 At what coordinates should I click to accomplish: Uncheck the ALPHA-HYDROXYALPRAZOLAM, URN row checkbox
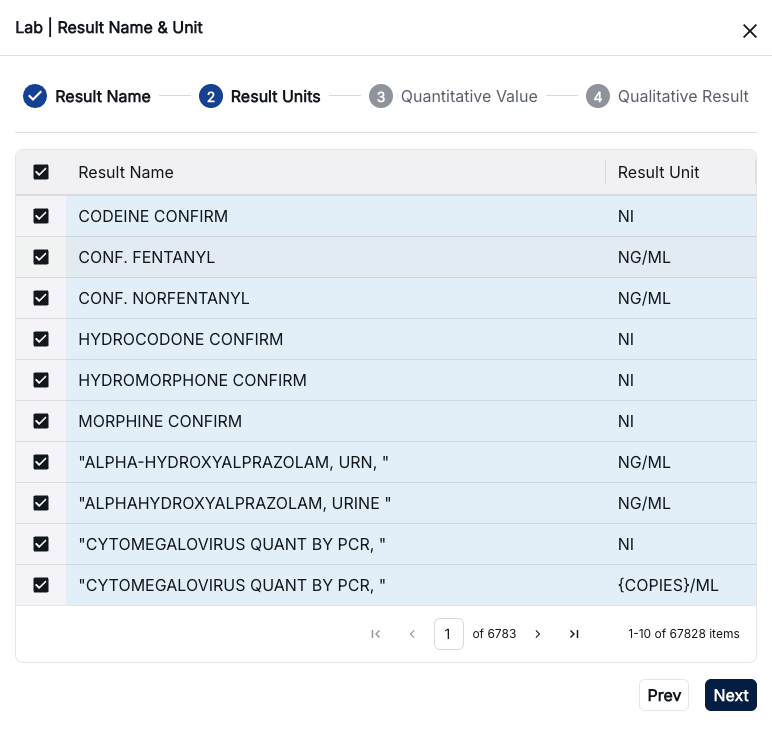click(x=41, y=462)
